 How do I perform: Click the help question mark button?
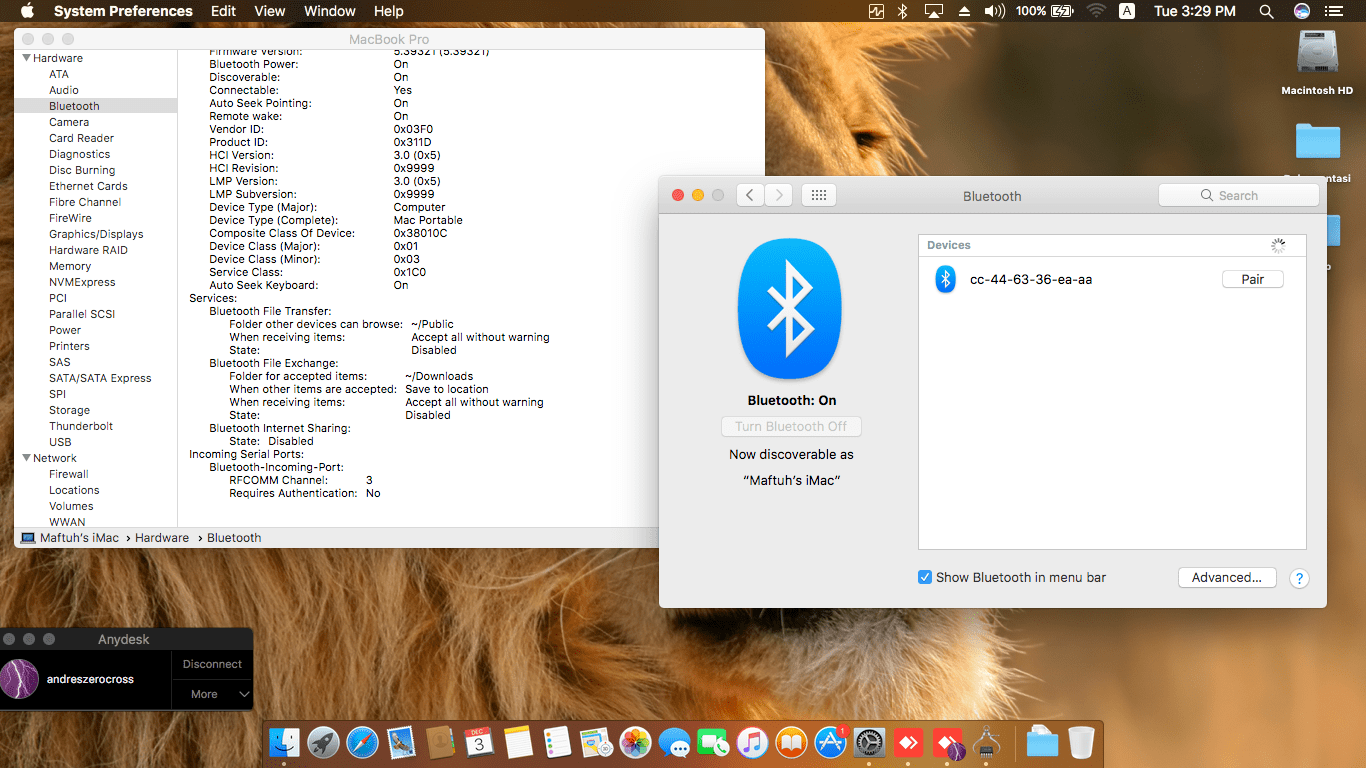pos(1299,578)
